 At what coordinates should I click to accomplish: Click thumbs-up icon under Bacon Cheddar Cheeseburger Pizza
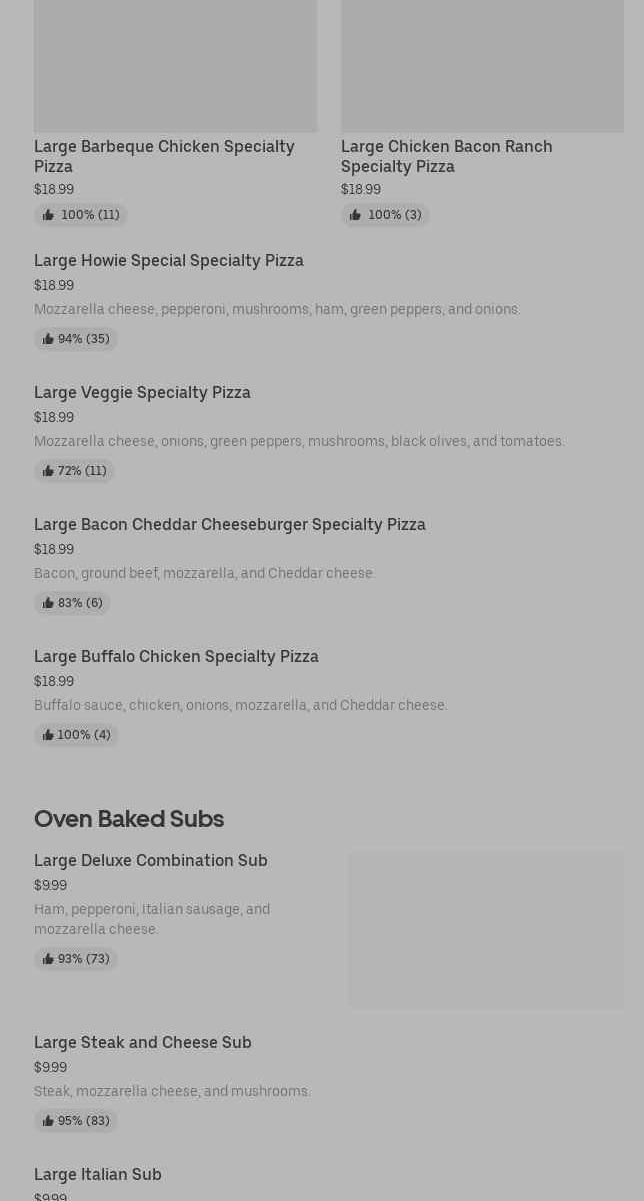(x=48, y=603)
